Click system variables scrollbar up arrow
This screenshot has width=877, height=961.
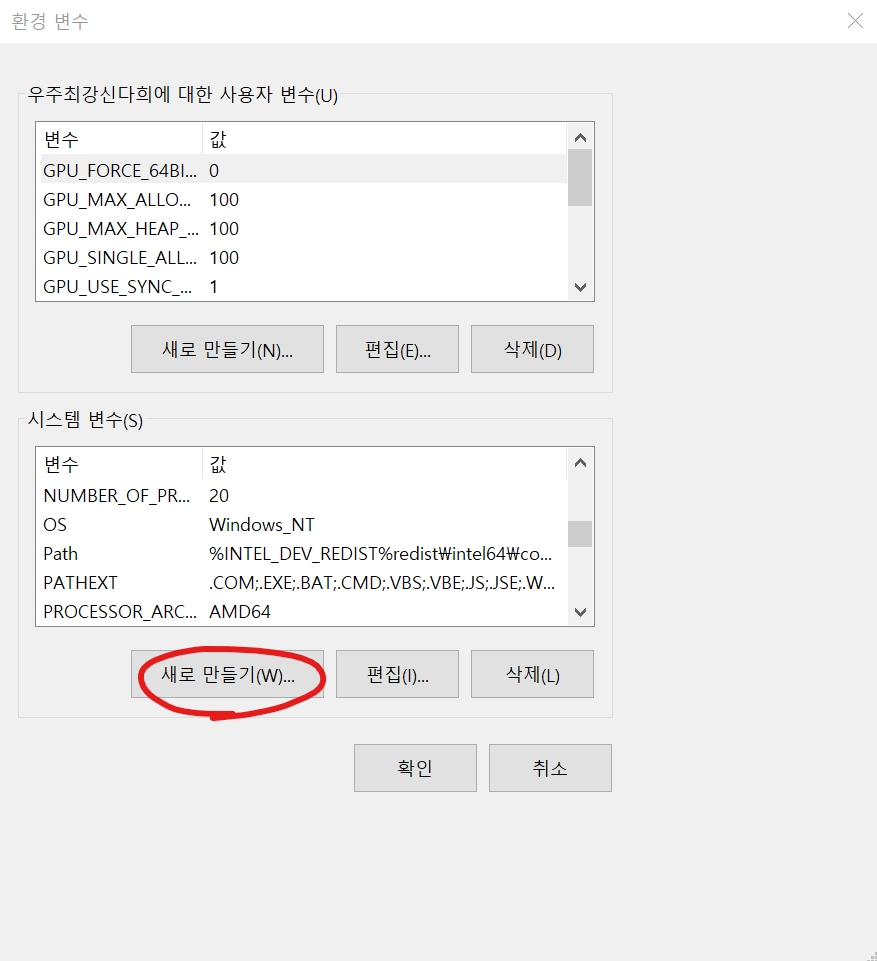580,462
